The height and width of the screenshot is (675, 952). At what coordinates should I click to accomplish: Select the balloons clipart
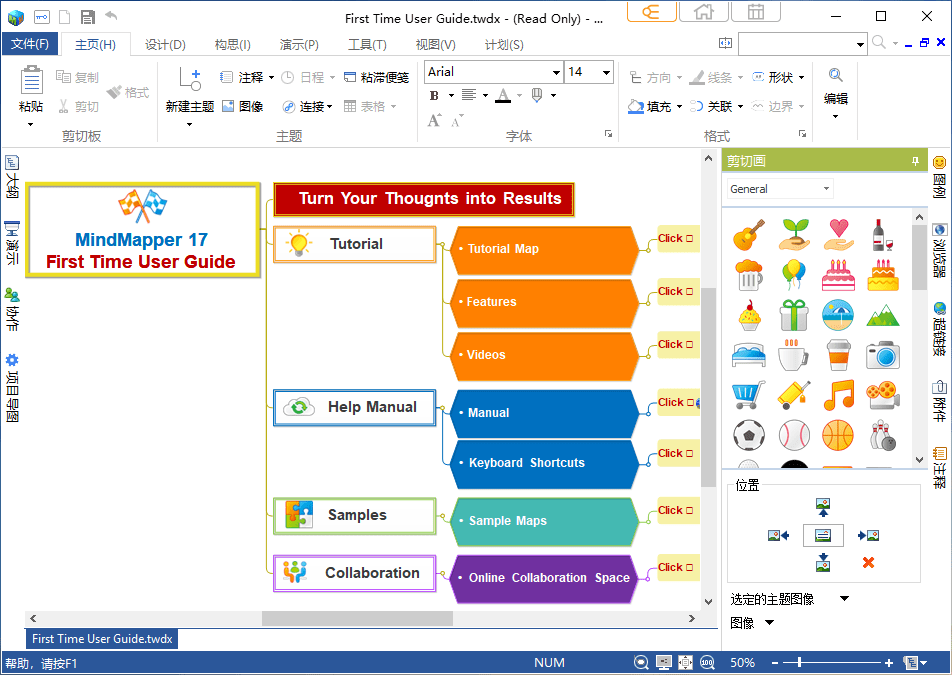point(794,275)
